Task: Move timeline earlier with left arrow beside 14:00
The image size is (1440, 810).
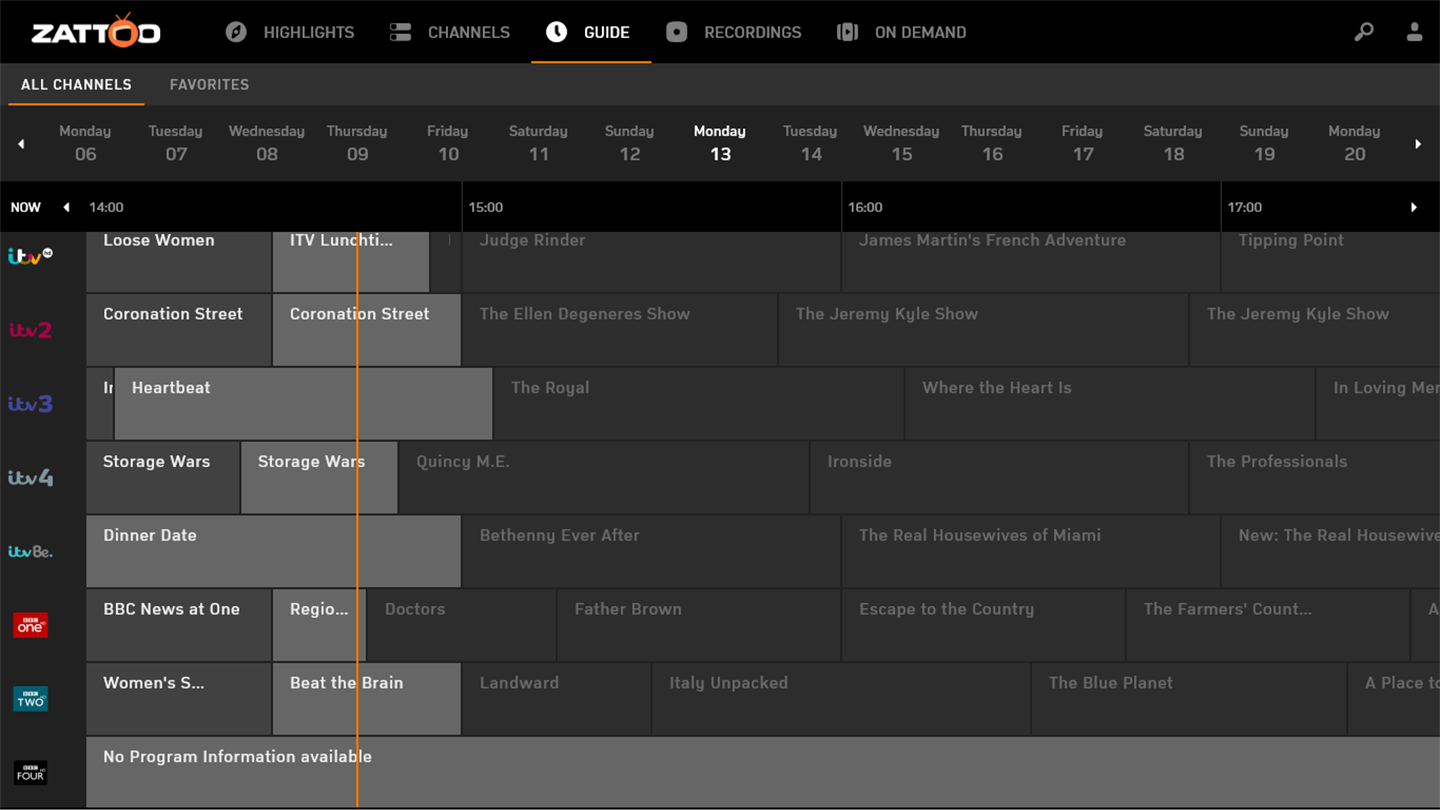Action: tap(66, 207)
